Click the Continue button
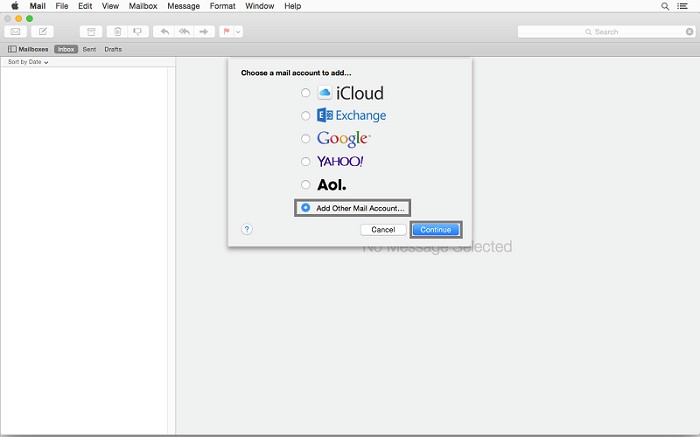700x437 pixels. [x=436, y=229]
